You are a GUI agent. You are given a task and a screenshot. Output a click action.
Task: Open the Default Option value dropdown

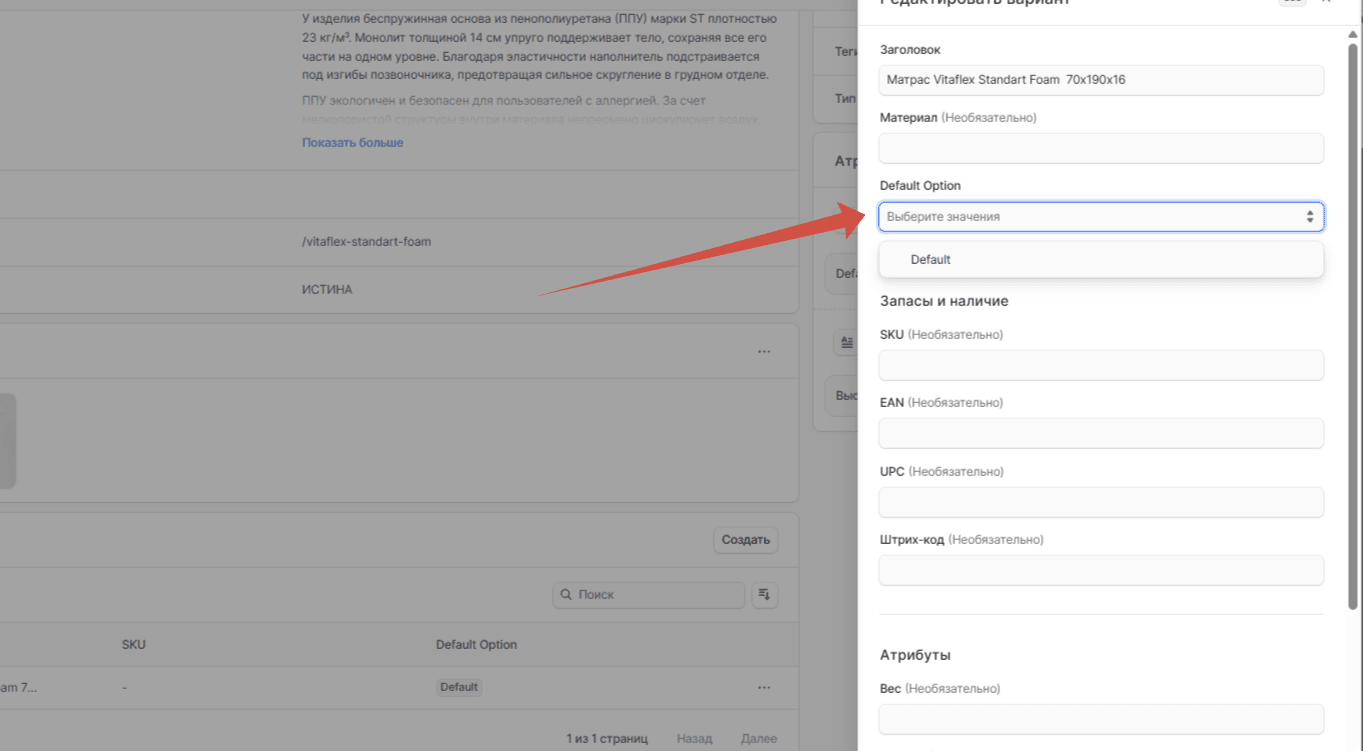click(1101, 216)
